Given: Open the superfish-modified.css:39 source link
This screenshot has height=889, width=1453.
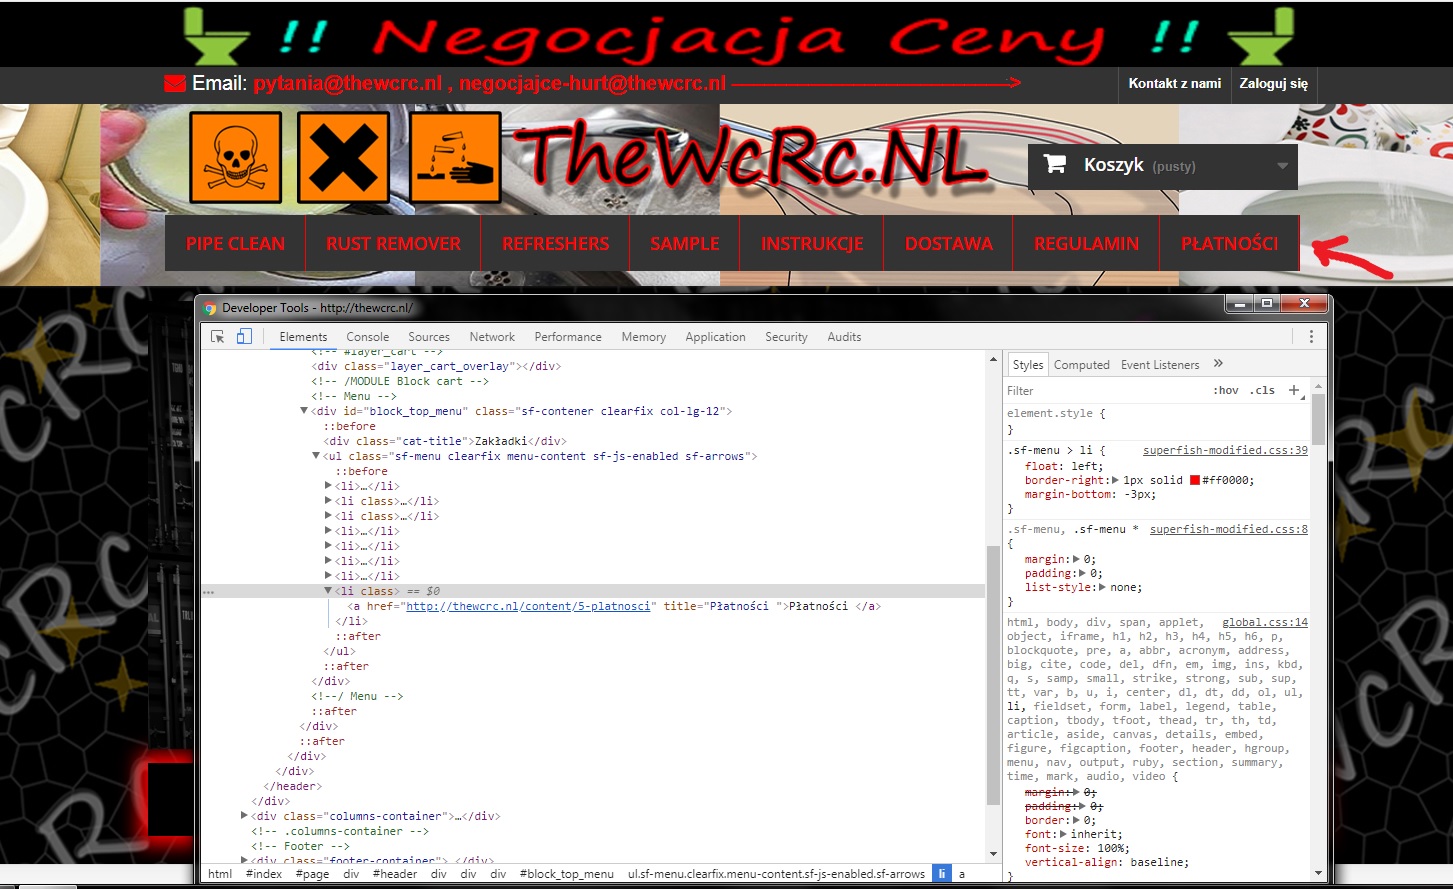Looking at the screenshot, I should click(x=1225, y=451).
